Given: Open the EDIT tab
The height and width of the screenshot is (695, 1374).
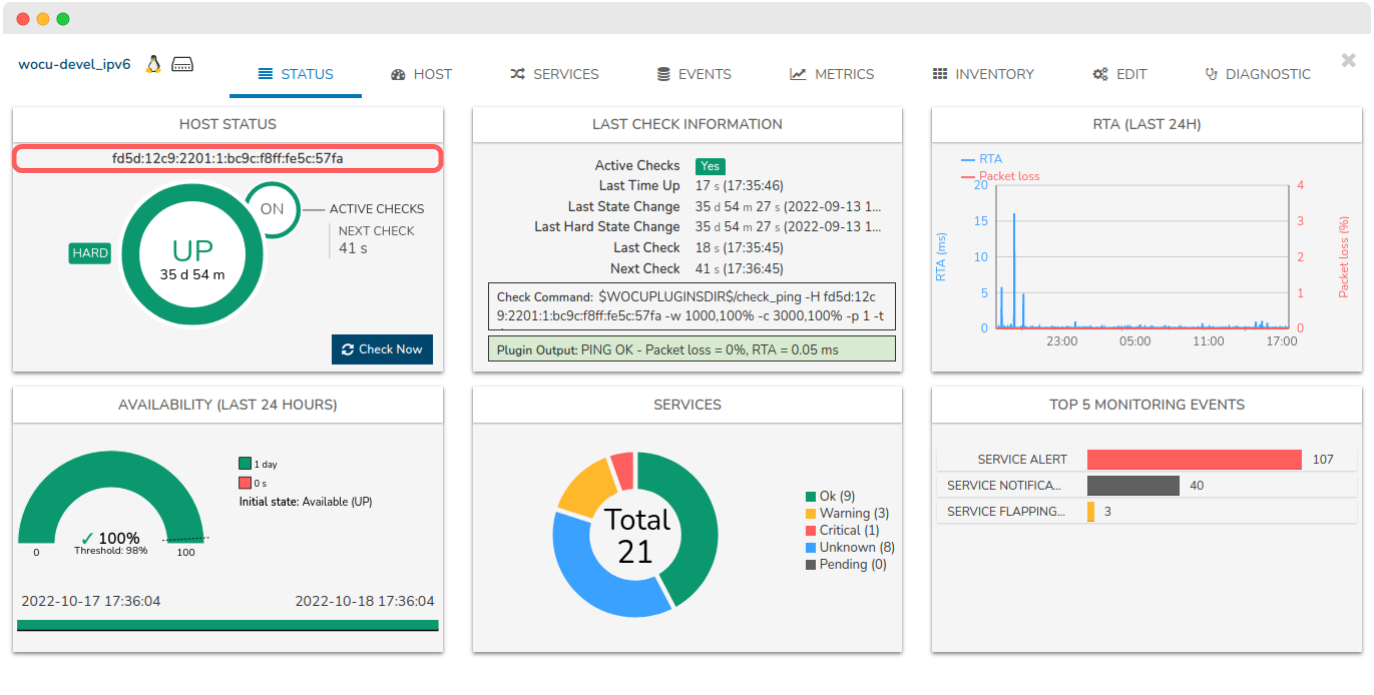Looking at the screenshot, I should (x=1120, y=74).
